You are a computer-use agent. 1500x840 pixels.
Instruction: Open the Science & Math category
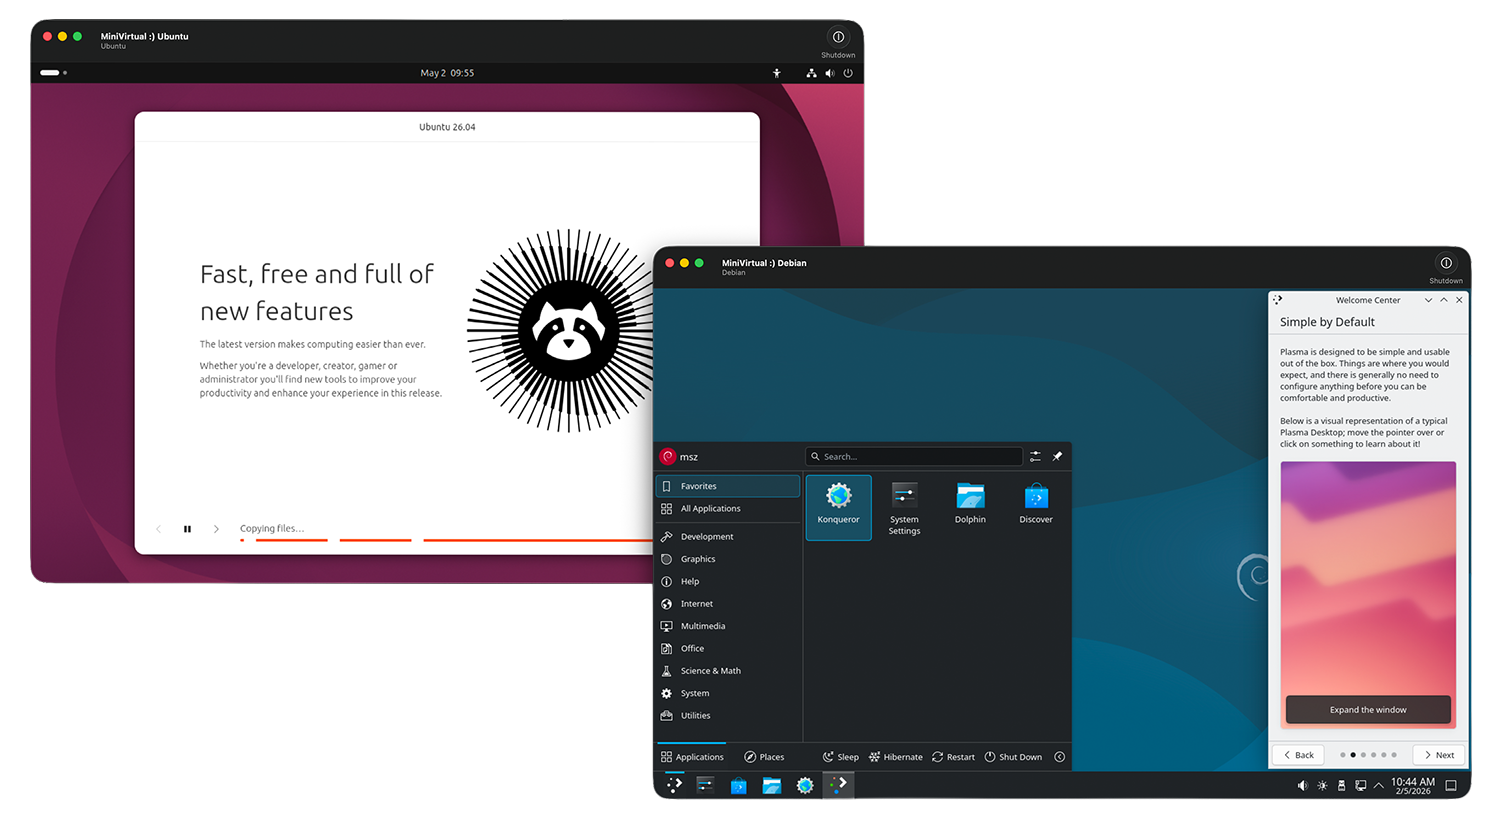pyautogui.click(x=728, y=671)
